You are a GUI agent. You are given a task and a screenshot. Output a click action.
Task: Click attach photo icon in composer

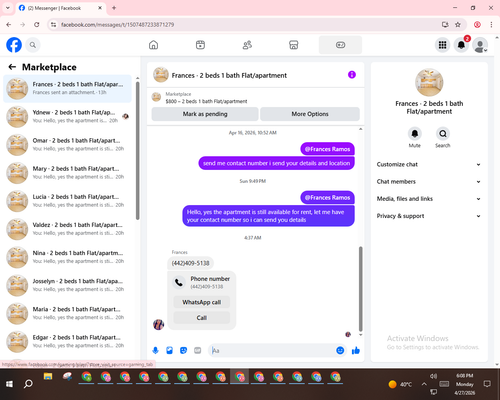pyautogui.click(x=169, y=350)
